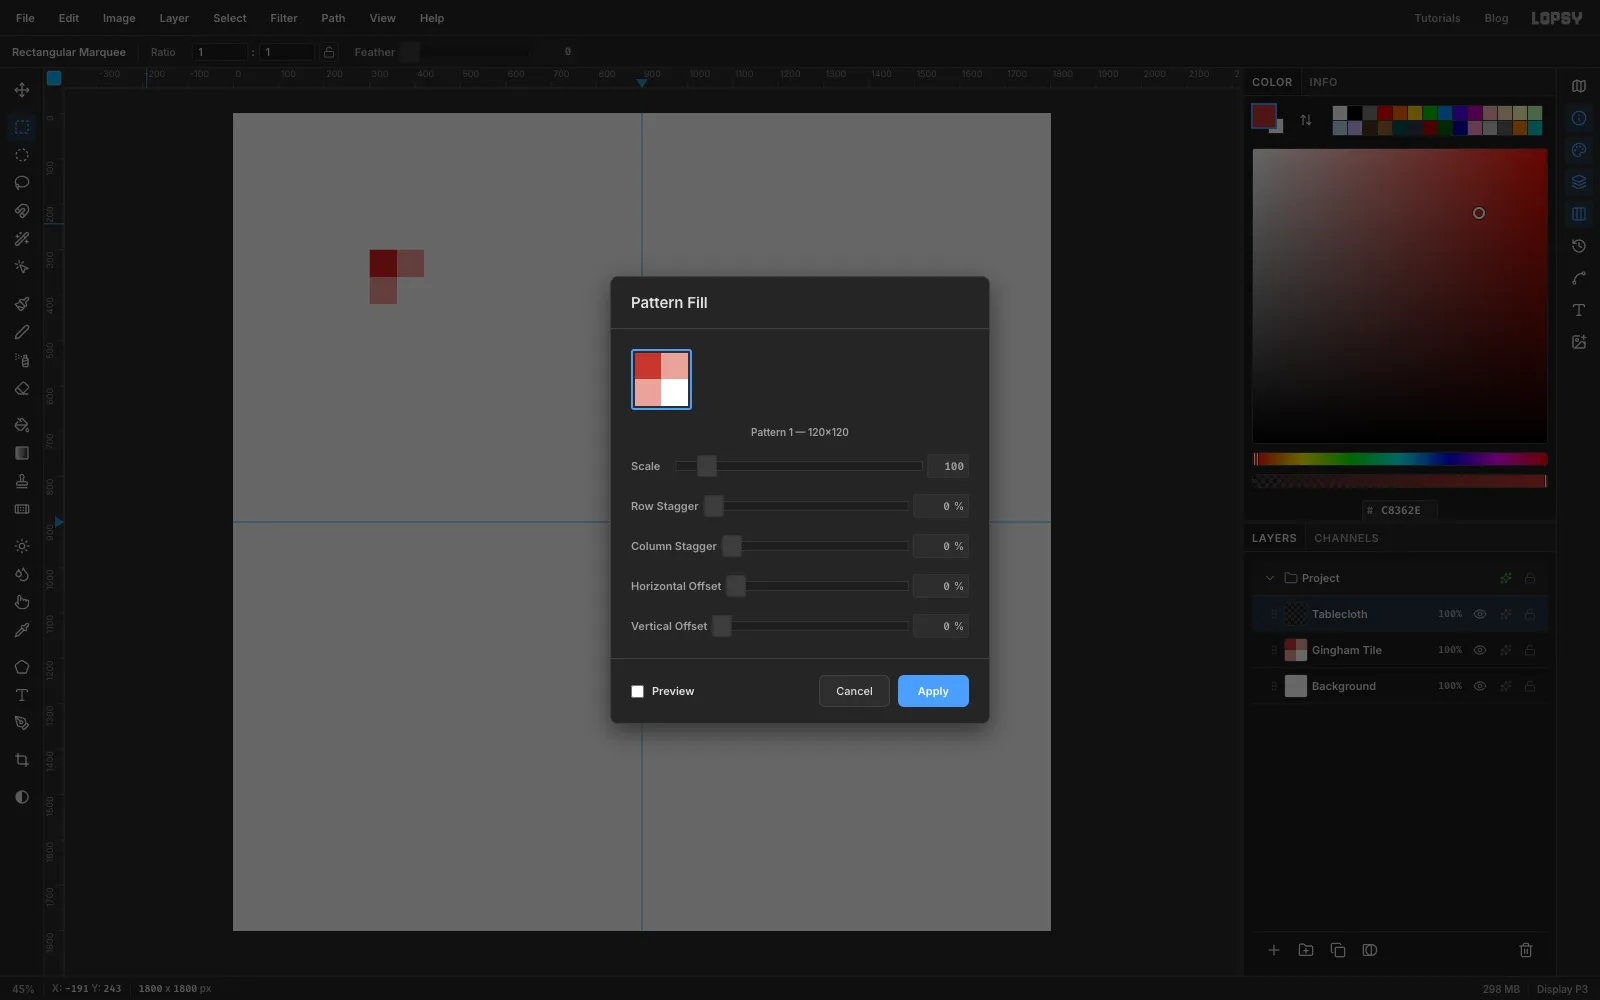Image resolution: width=1600 pixels, height=1000 pixels.
Task: Open the History panel icon
Action: point(1579,246)
